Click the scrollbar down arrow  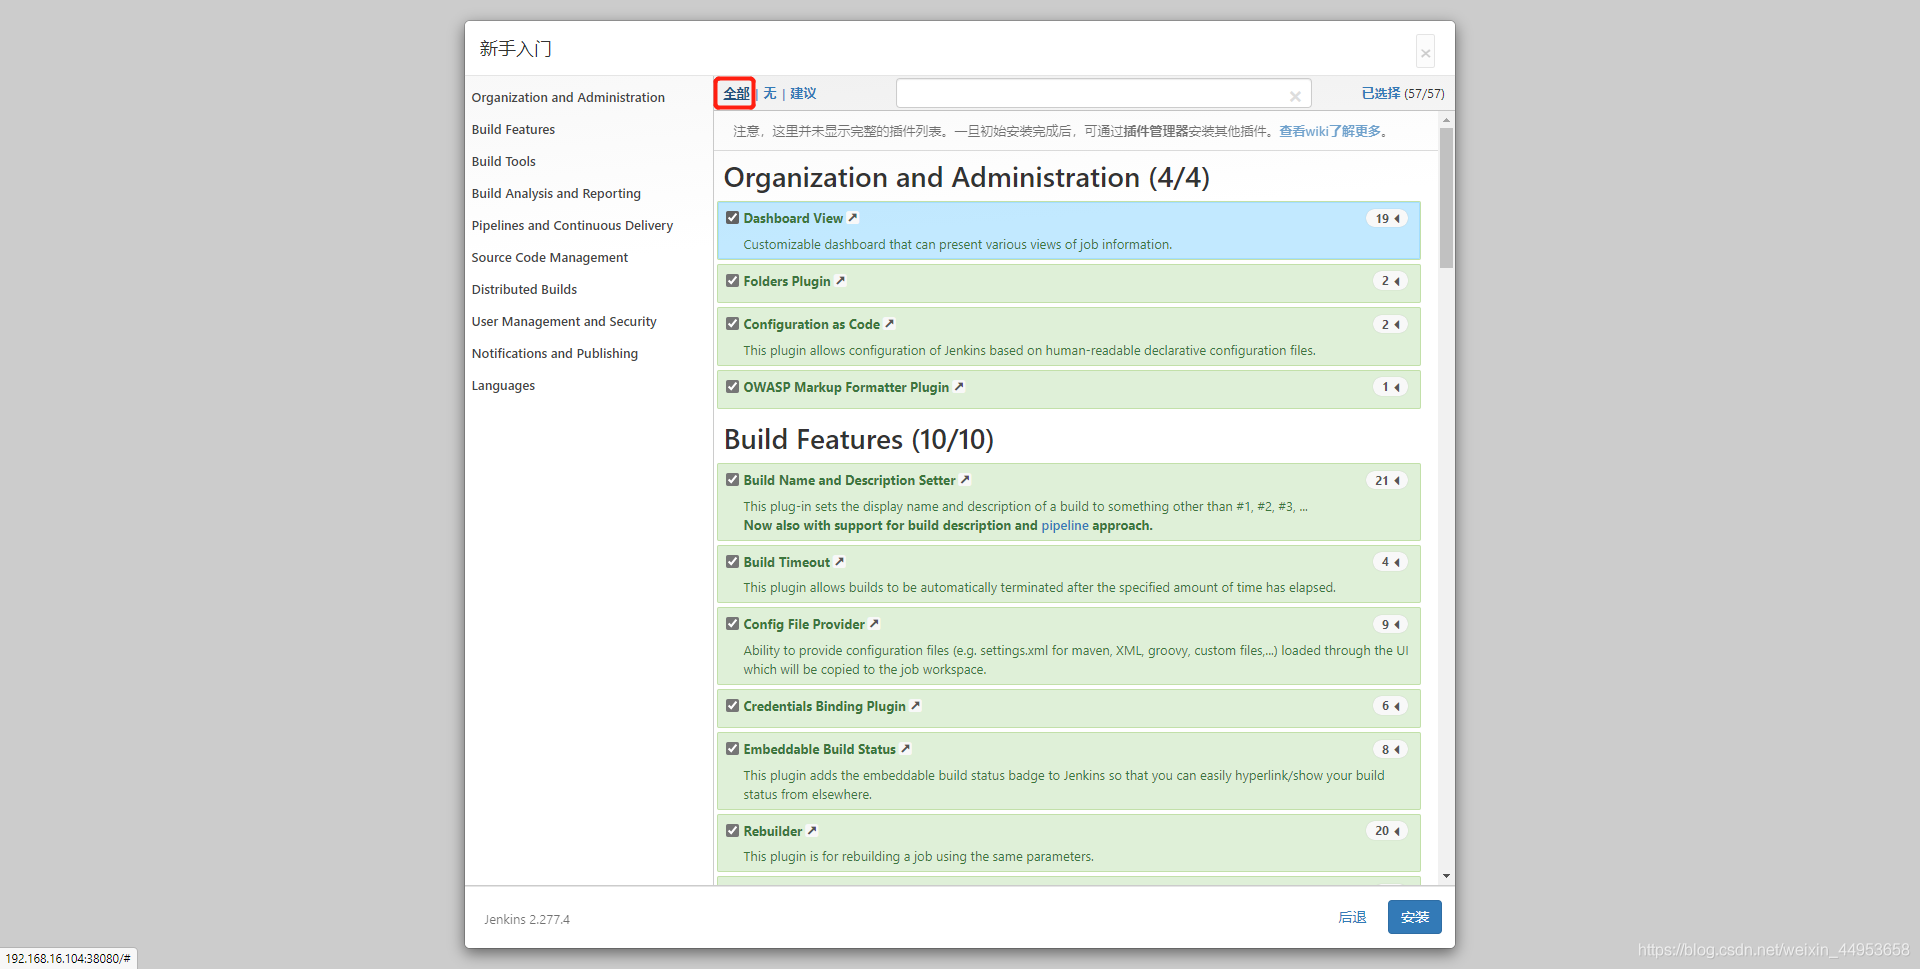[1446, 876]
